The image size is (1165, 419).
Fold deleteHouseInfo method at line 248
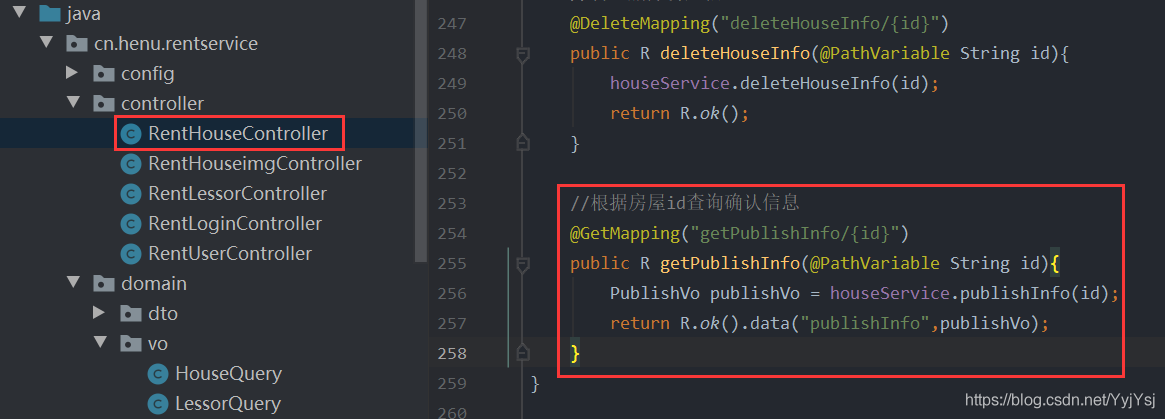point(522,54)
